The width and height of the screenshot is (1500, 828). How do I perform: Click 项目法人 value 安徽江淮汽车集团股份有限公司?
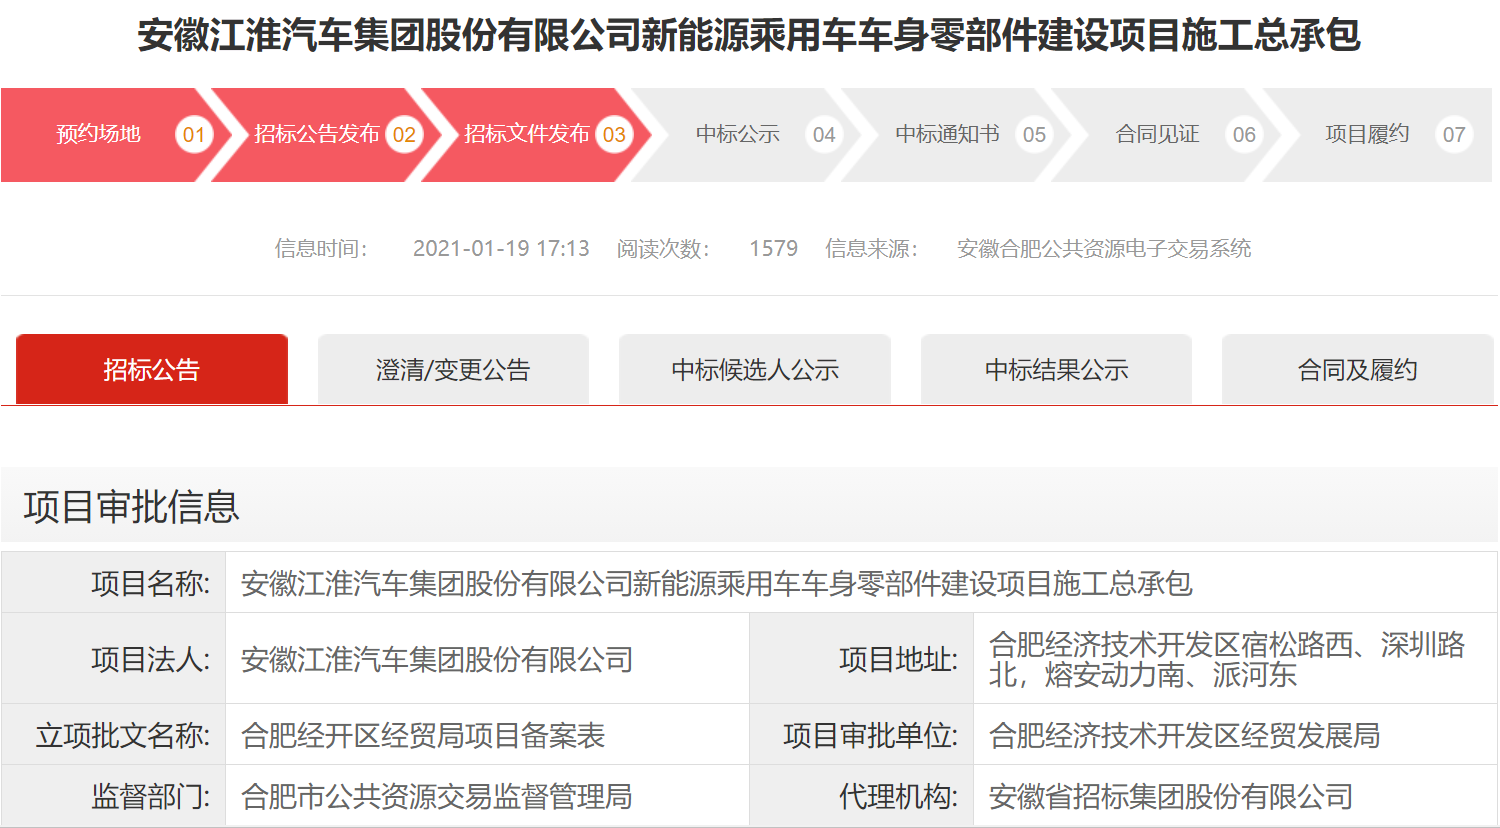point(487,659)
